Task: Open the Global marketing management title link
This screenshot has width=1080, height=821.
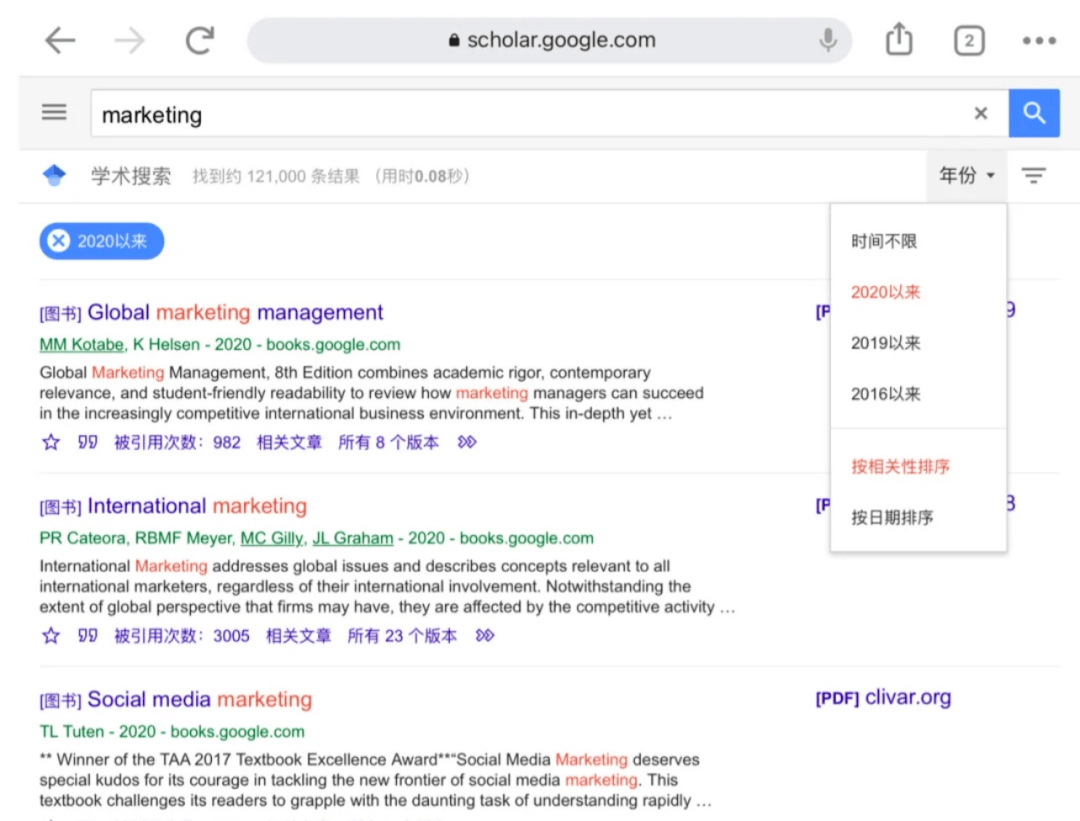Action: (235, 313)
